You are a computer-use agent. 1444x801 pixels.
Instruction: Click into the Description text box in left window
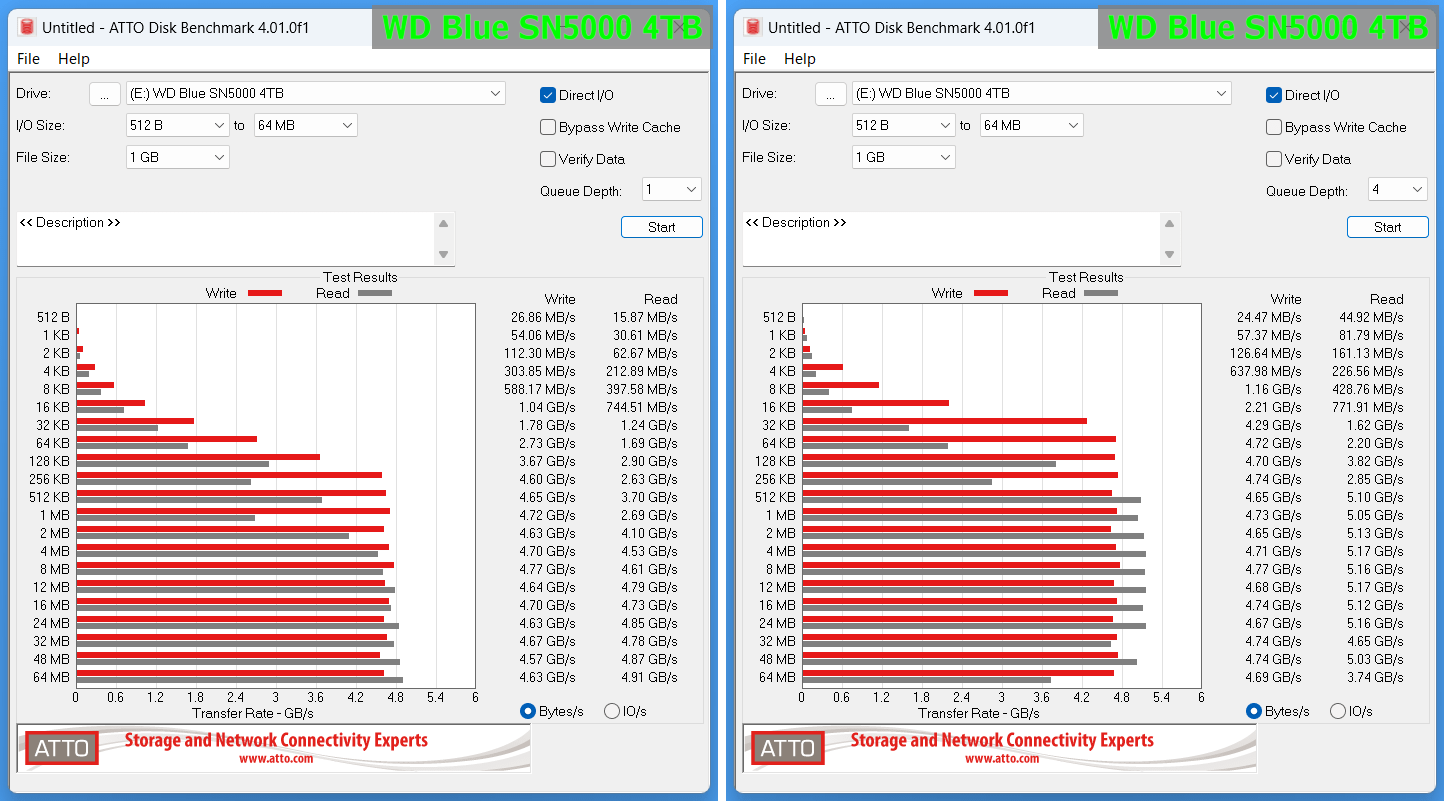pos(226,239)
